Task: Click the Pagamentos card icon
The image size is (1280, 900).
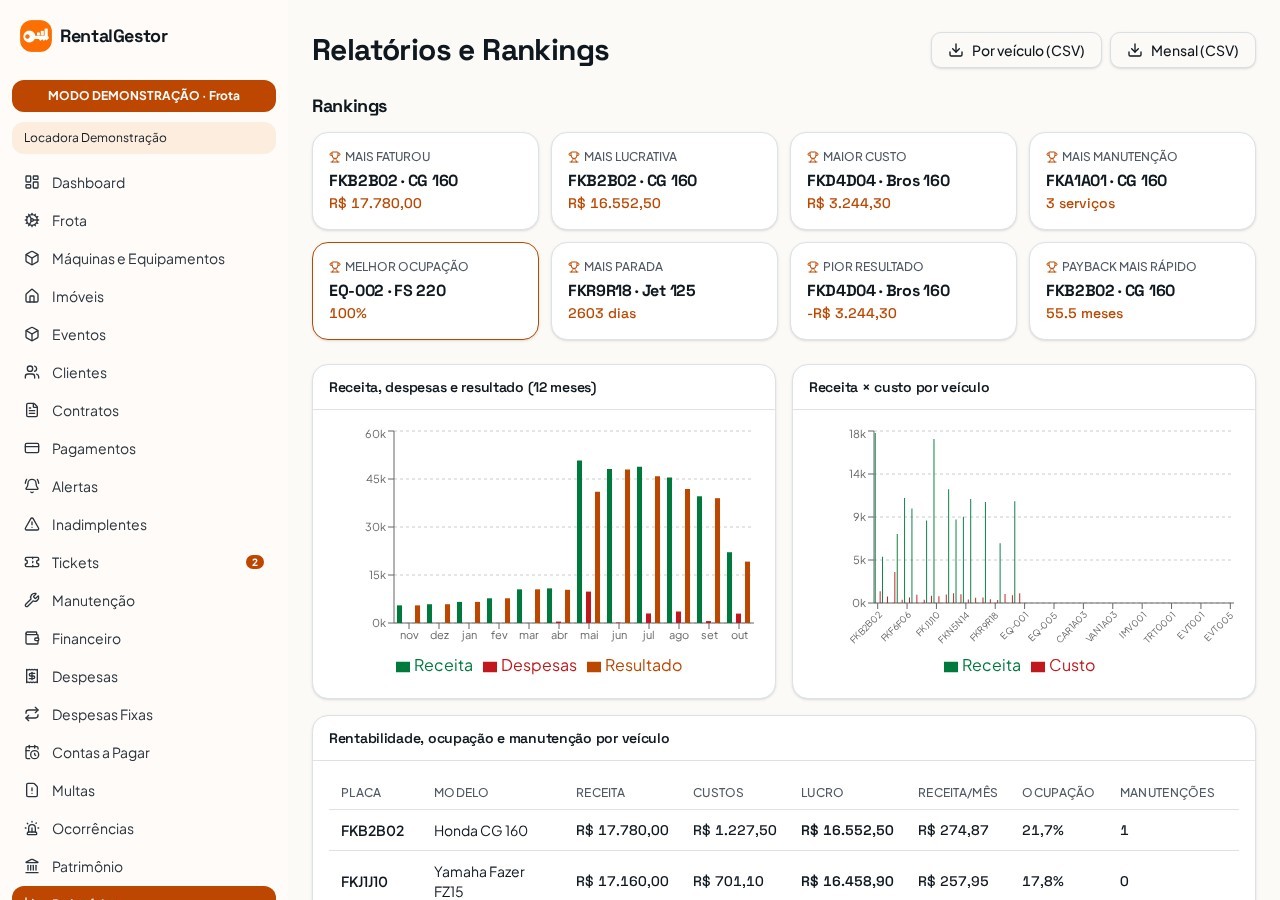Action: click(x=32, y=448)
